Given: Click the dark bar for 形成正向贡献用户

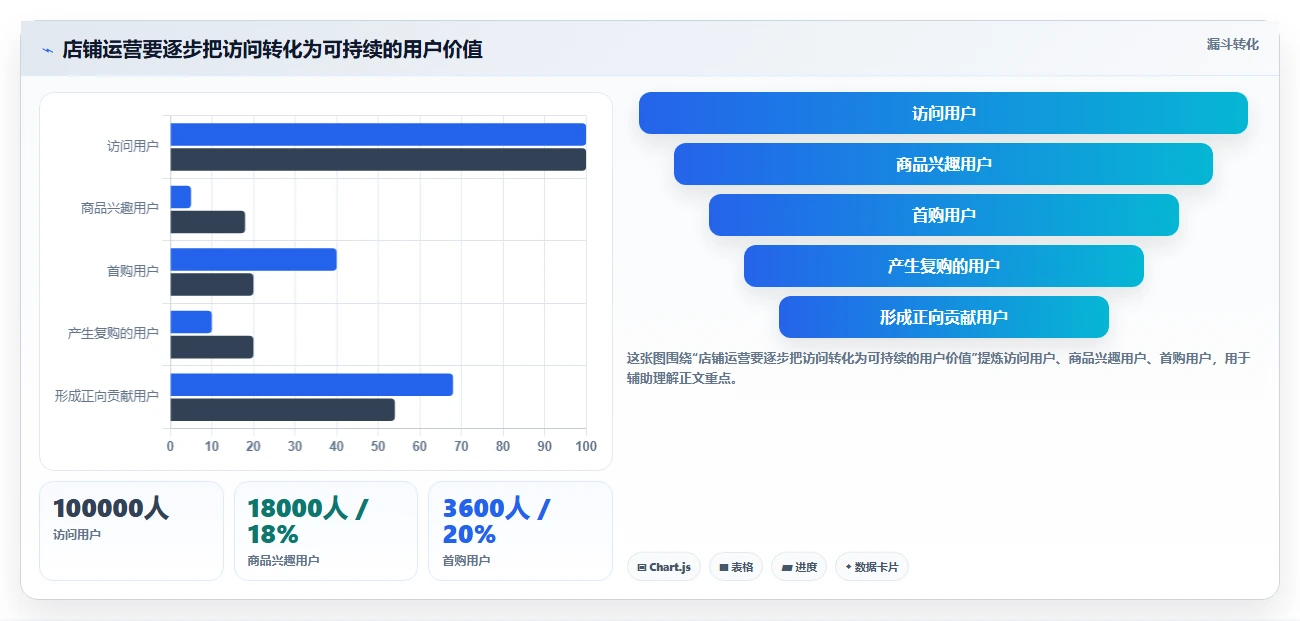Looking at the screenshot, I should (282, 409).
